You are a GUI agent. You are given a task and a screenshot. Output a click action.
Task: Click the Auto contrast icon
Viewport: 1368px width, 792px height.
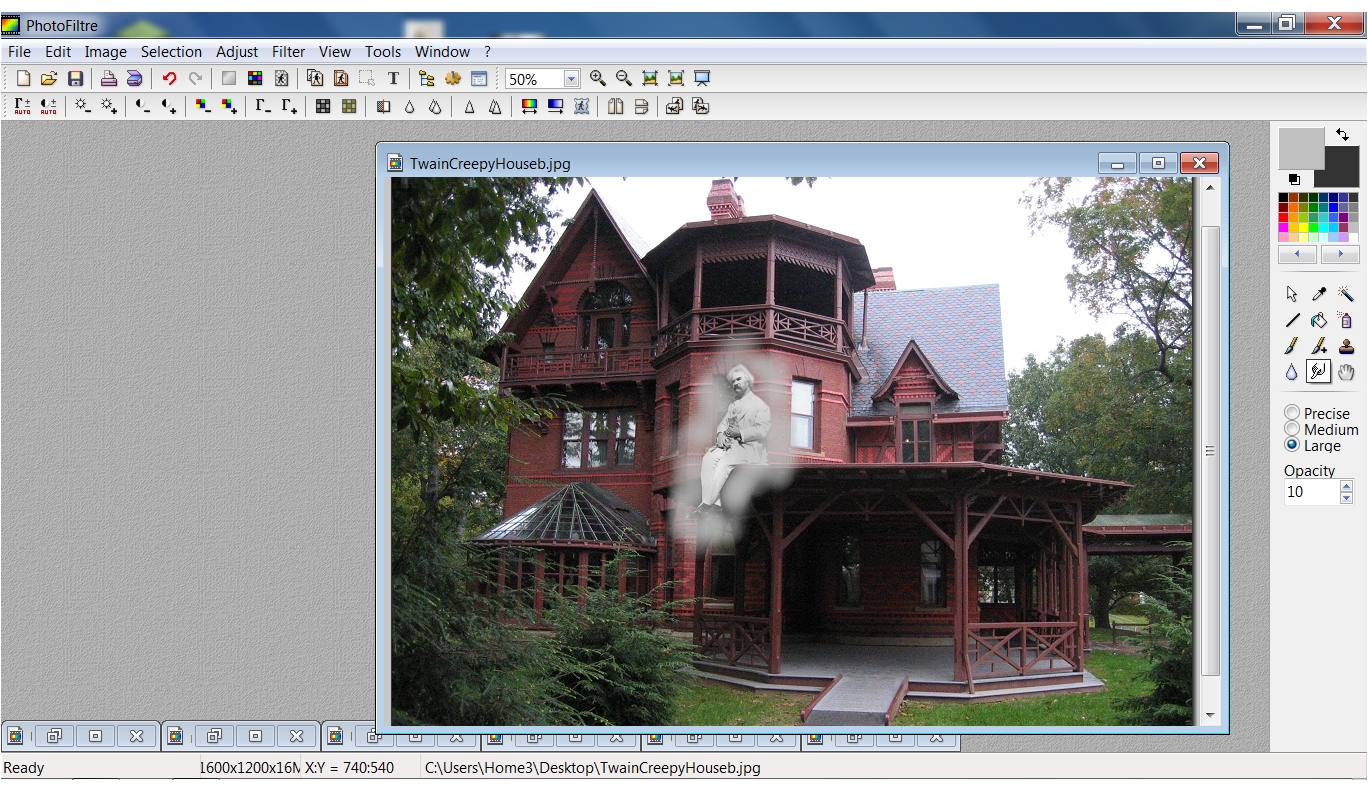click(x=48, y=106)
